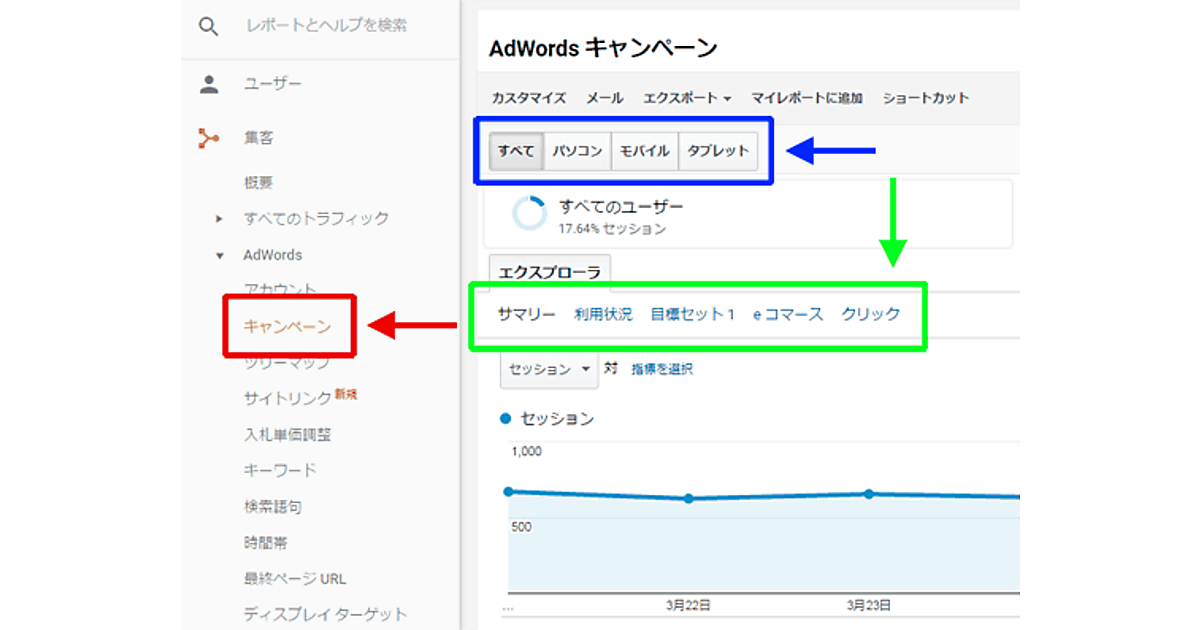Click カスタマイズ in the toolbar
The width and height of the screenshot is (1200, 630).
tap(529, 98)
